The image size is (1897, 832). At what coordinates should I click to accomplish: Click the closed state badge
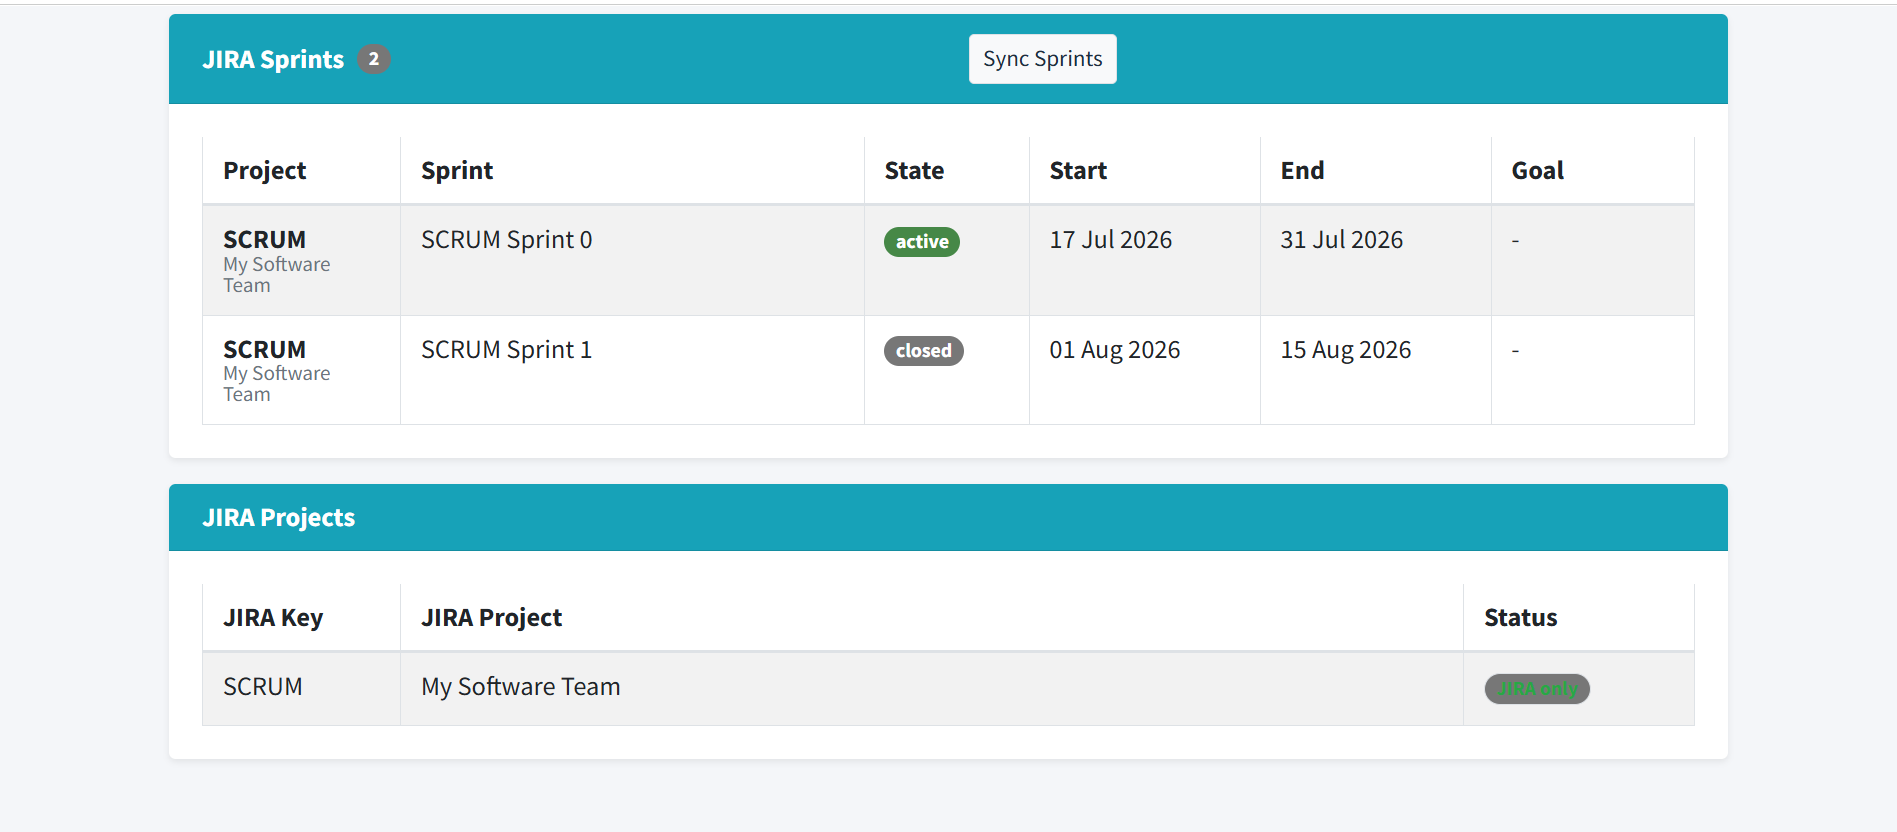(x=924, y=351)
